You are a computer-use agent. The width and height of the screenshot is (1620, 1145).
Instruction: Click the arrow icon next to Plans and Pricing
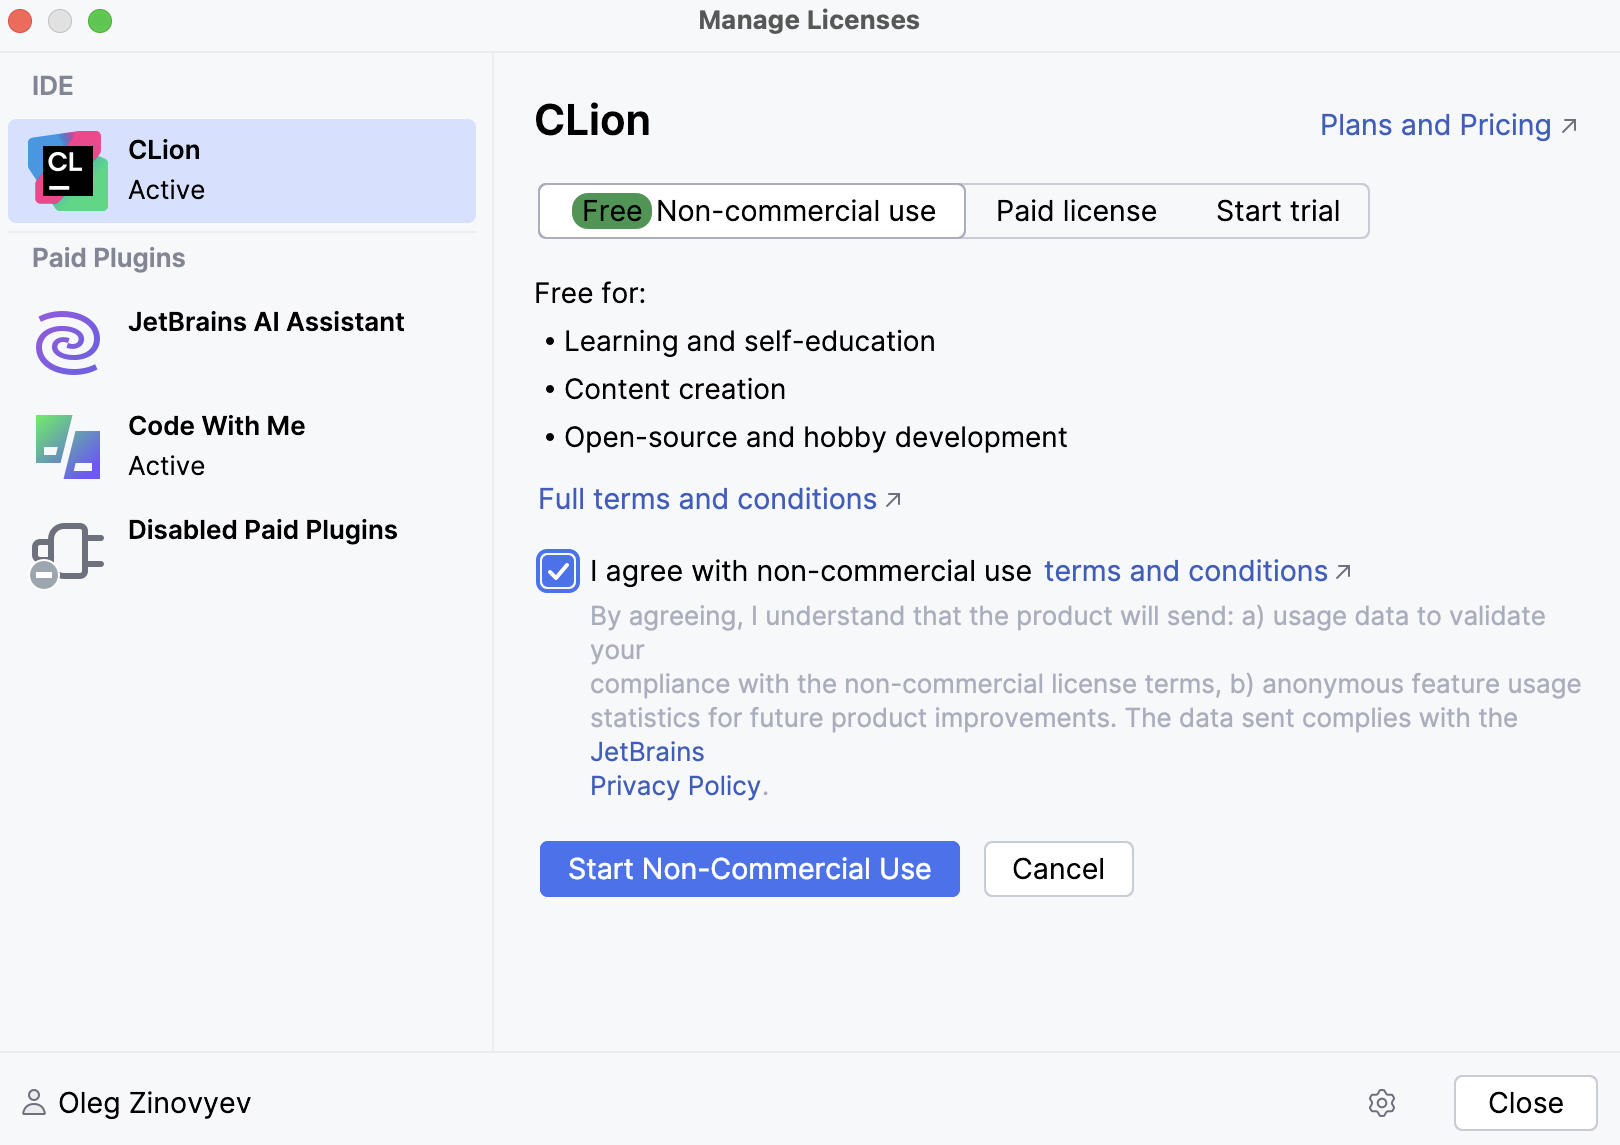tap(1570, 124)
